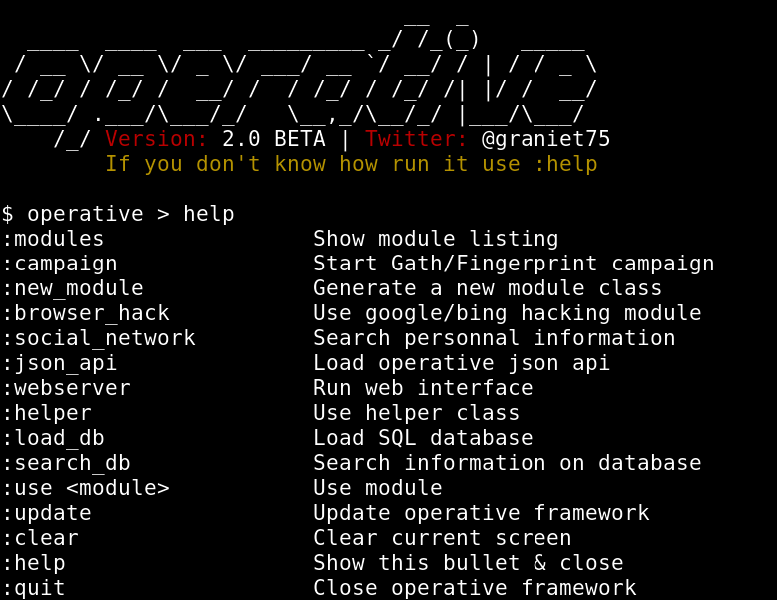Click the :quit command at bottom
This screenshot has width=777, height=600.
click(x=34, y=588)
